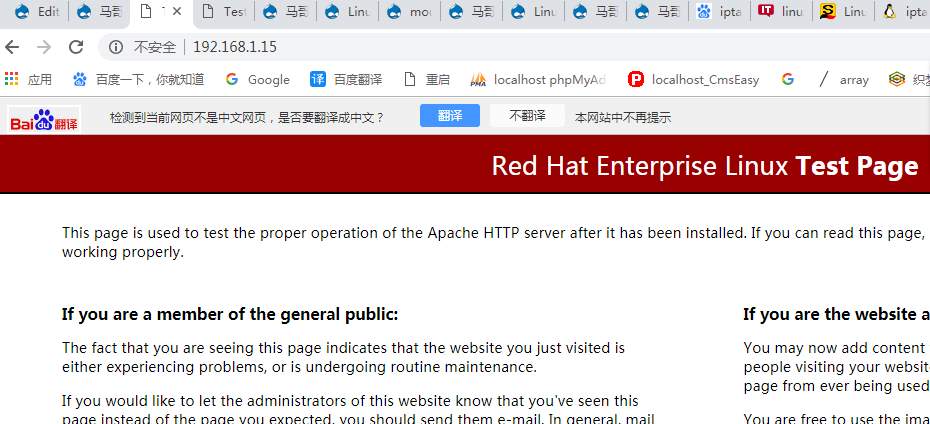Click the paragraph starting 'If you would like to let'
The height and width of the screenshot is (424, 930).
click(x=358, y=410)
